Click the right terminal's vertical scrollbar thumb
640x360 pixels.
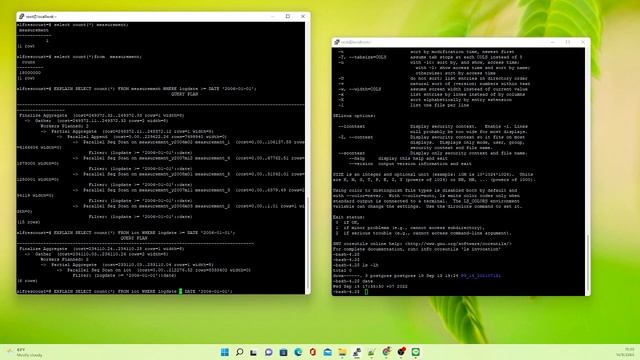point(588,262)
